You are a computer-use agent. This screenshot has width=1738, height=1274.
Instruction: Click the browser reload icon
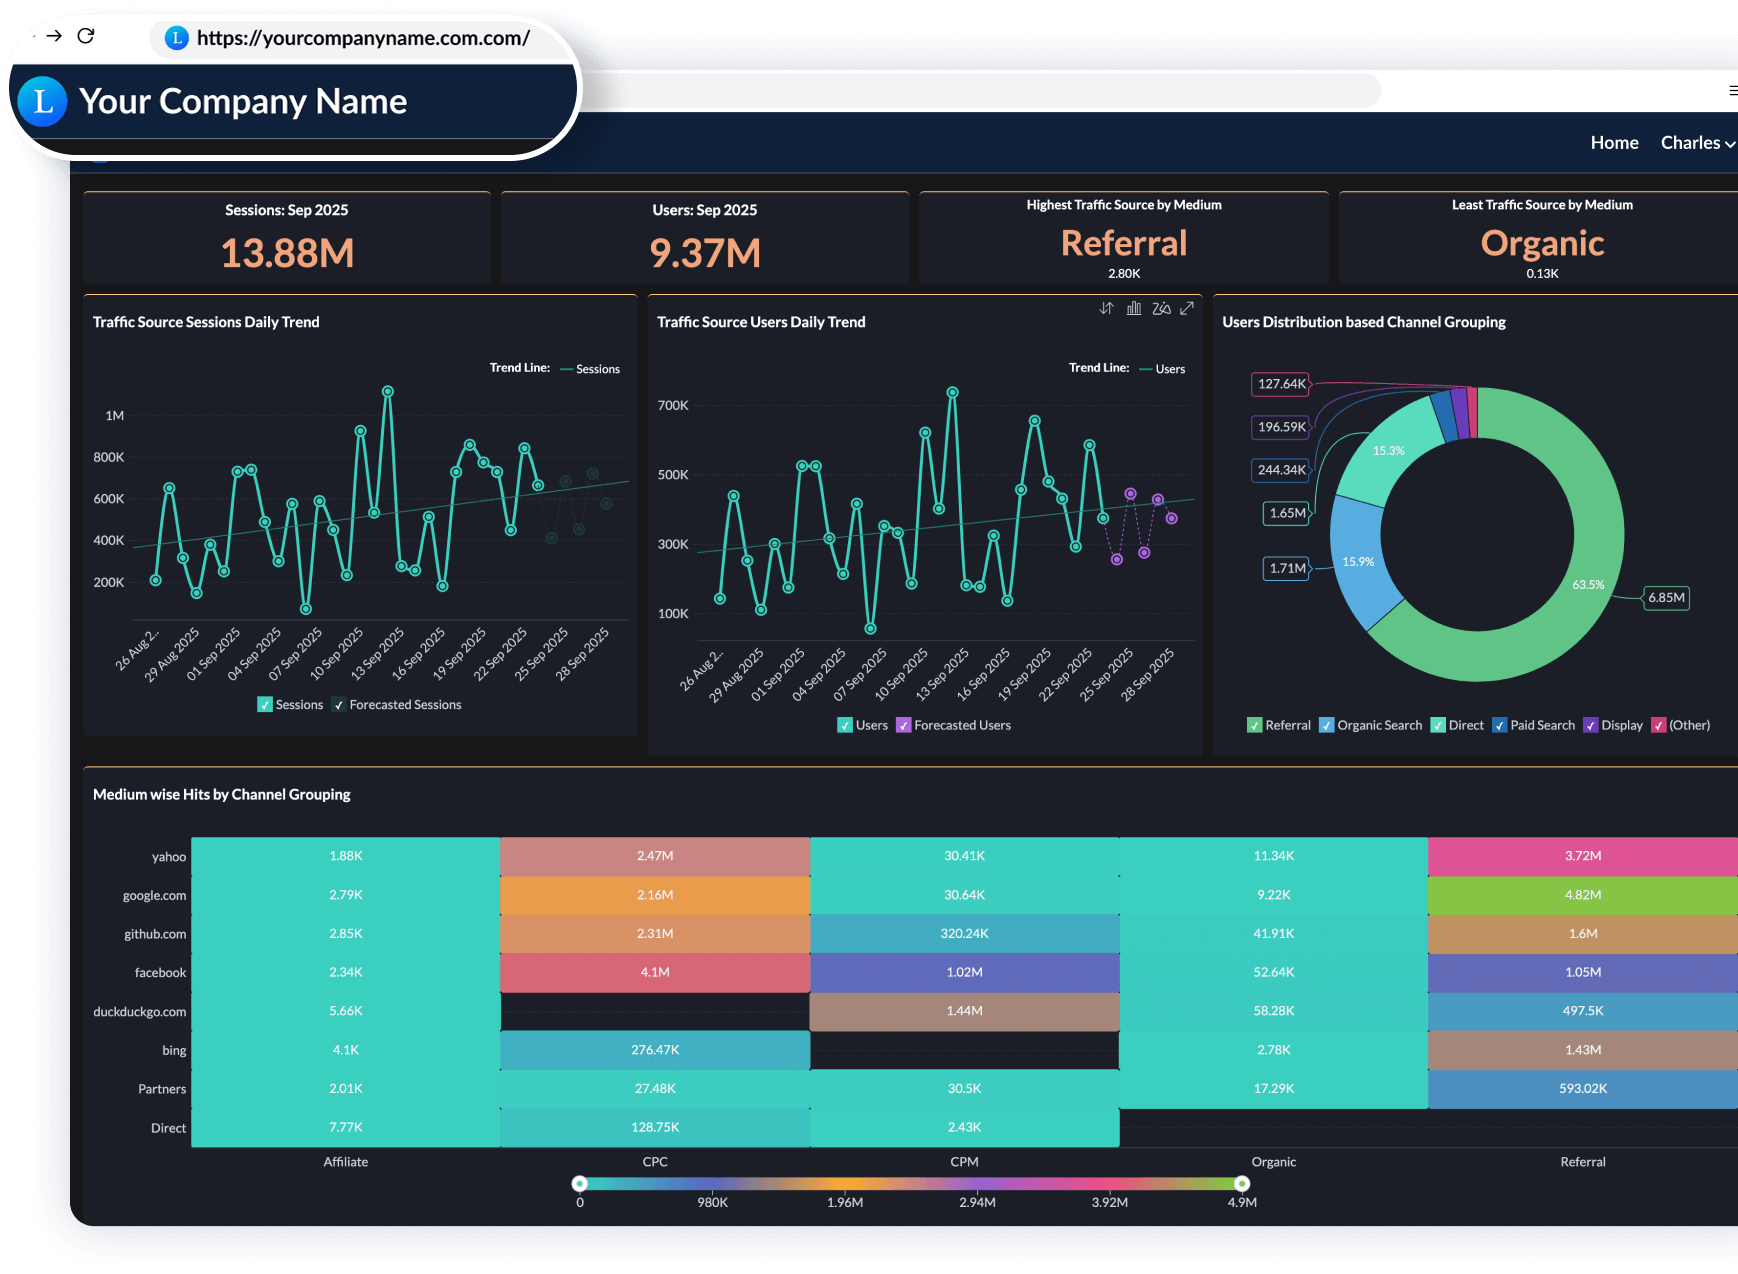coord(86,37)
